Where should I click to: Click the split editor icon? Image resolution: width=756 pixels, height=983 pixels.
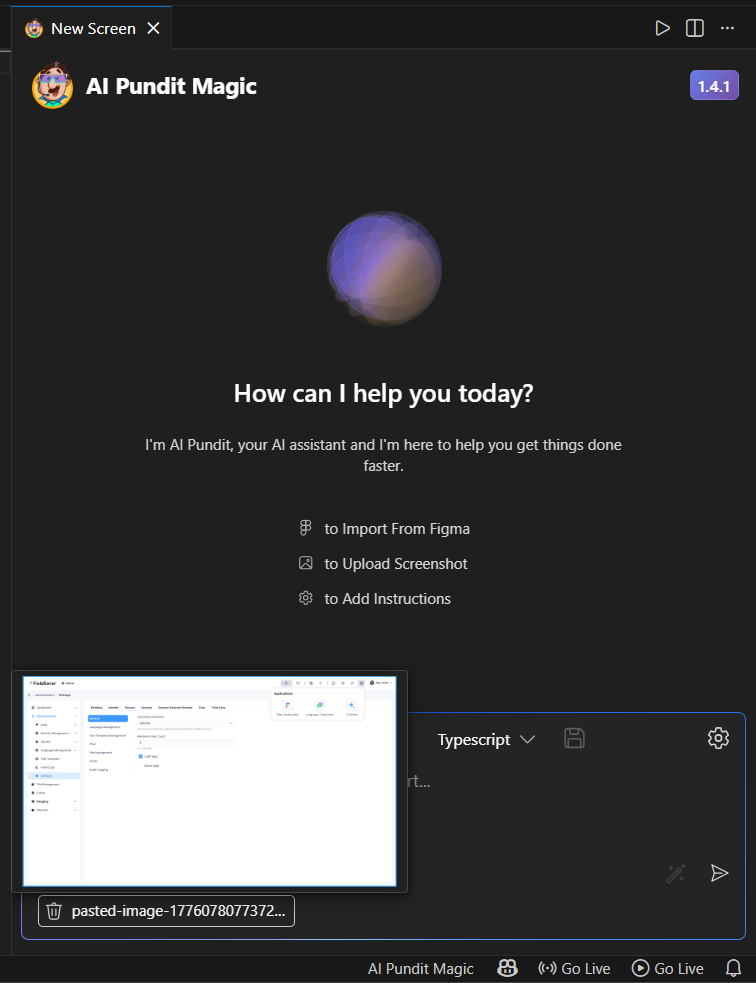coord(695,28)
